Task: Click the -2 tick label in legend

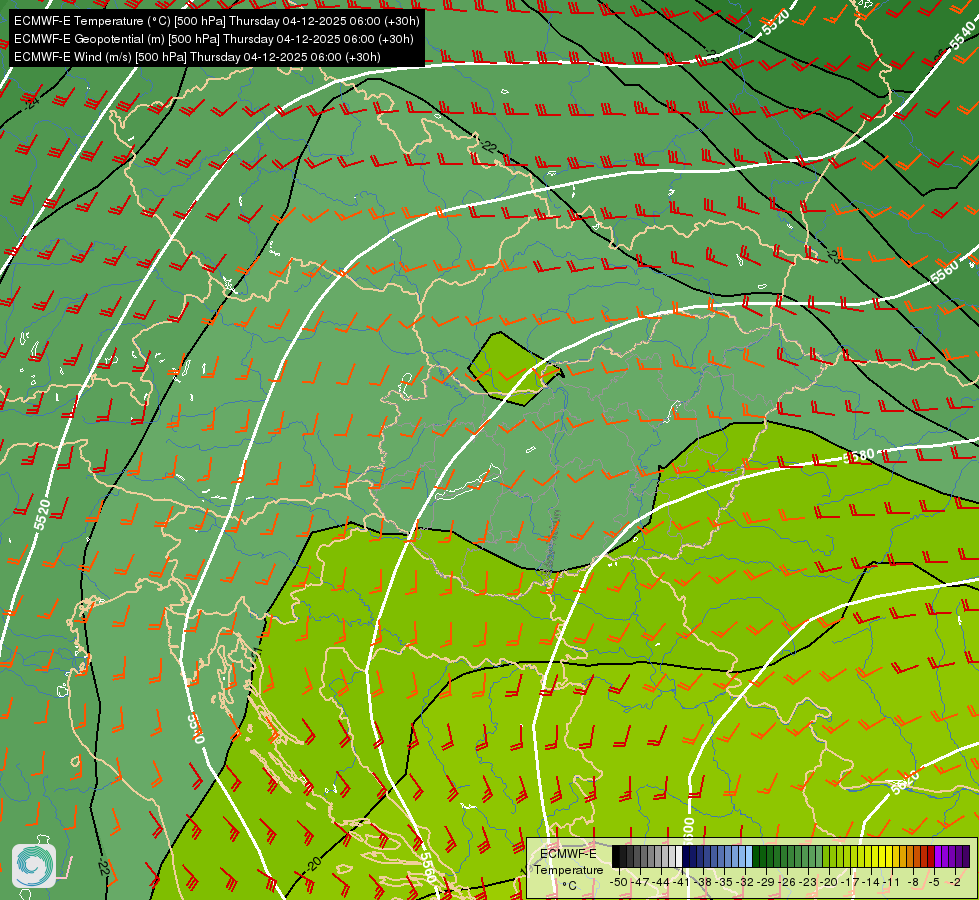Action: (955, 882)
